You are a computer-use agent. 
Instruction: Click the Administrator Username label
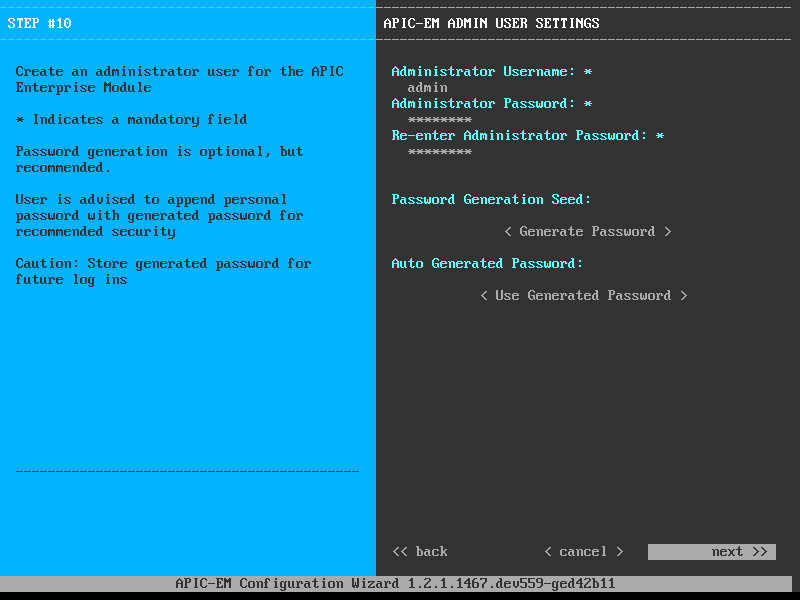pyautogui.click(x=492, y=71)
